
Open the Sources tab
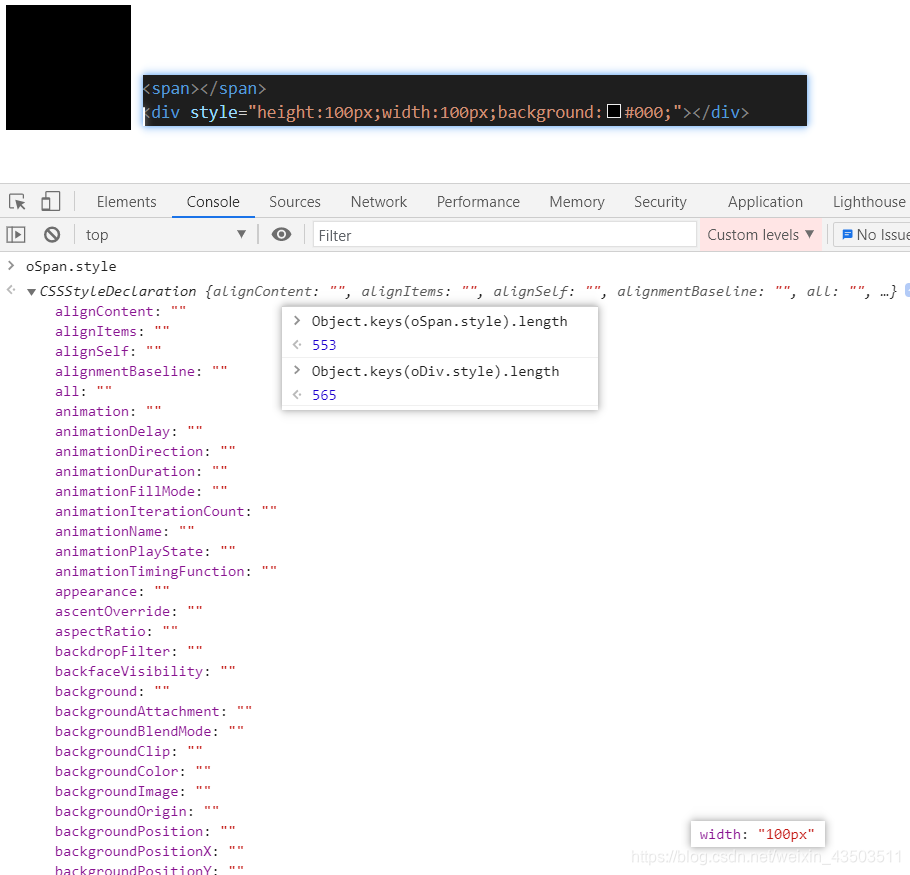point(295,201)
